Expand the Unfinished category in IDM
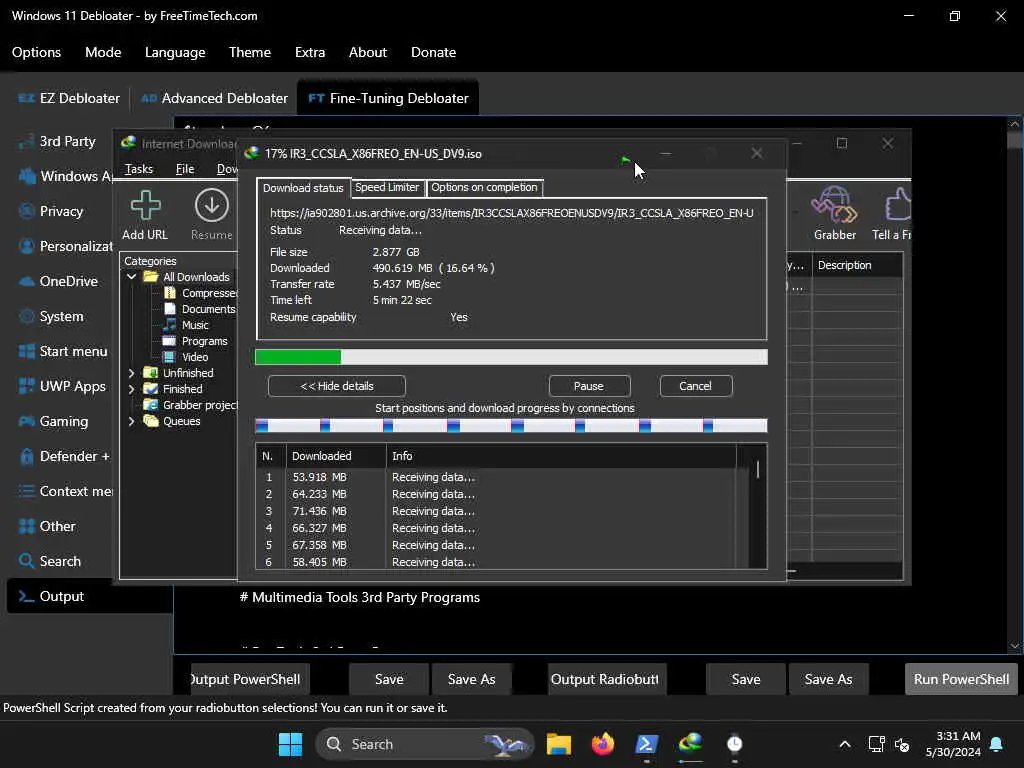Image resolution: width=1024 pixels, height=768 pixels. coord(131,373)
